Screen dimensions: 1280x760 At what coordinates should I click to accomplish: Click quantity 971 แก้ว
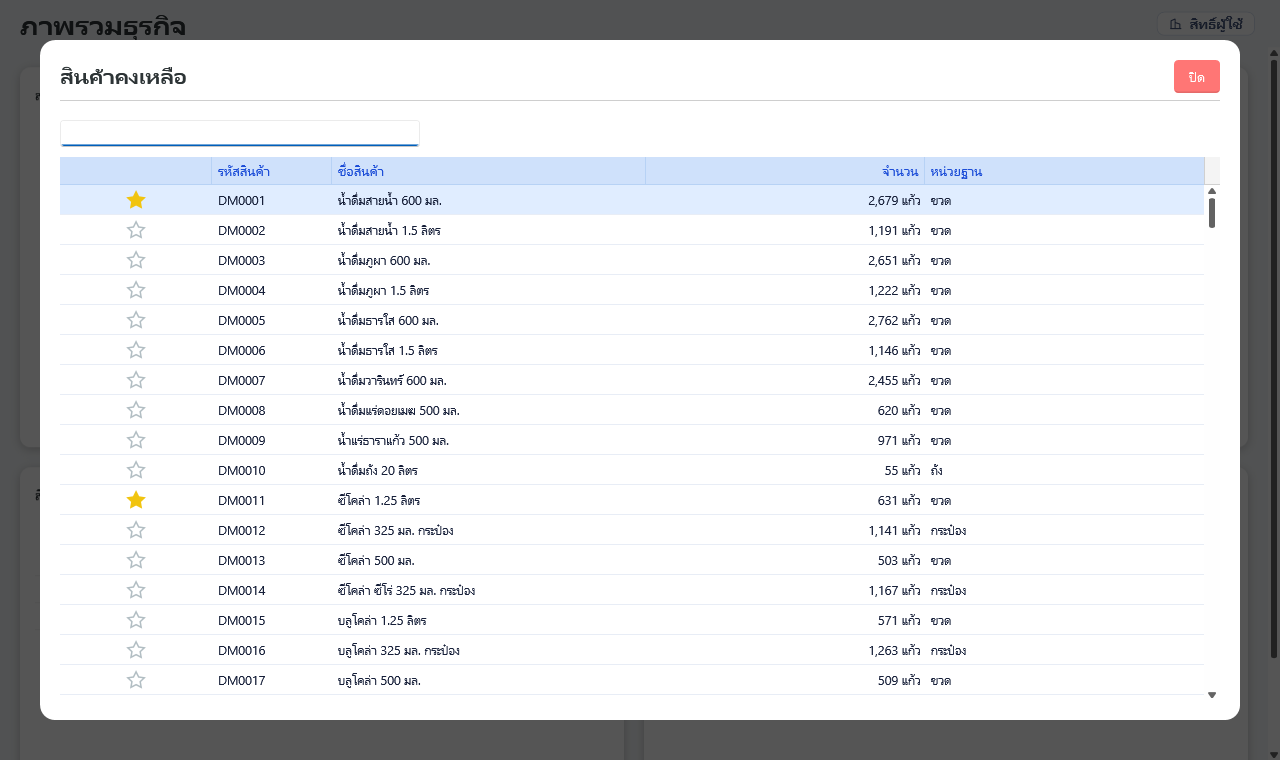click(x=899, y=440)
